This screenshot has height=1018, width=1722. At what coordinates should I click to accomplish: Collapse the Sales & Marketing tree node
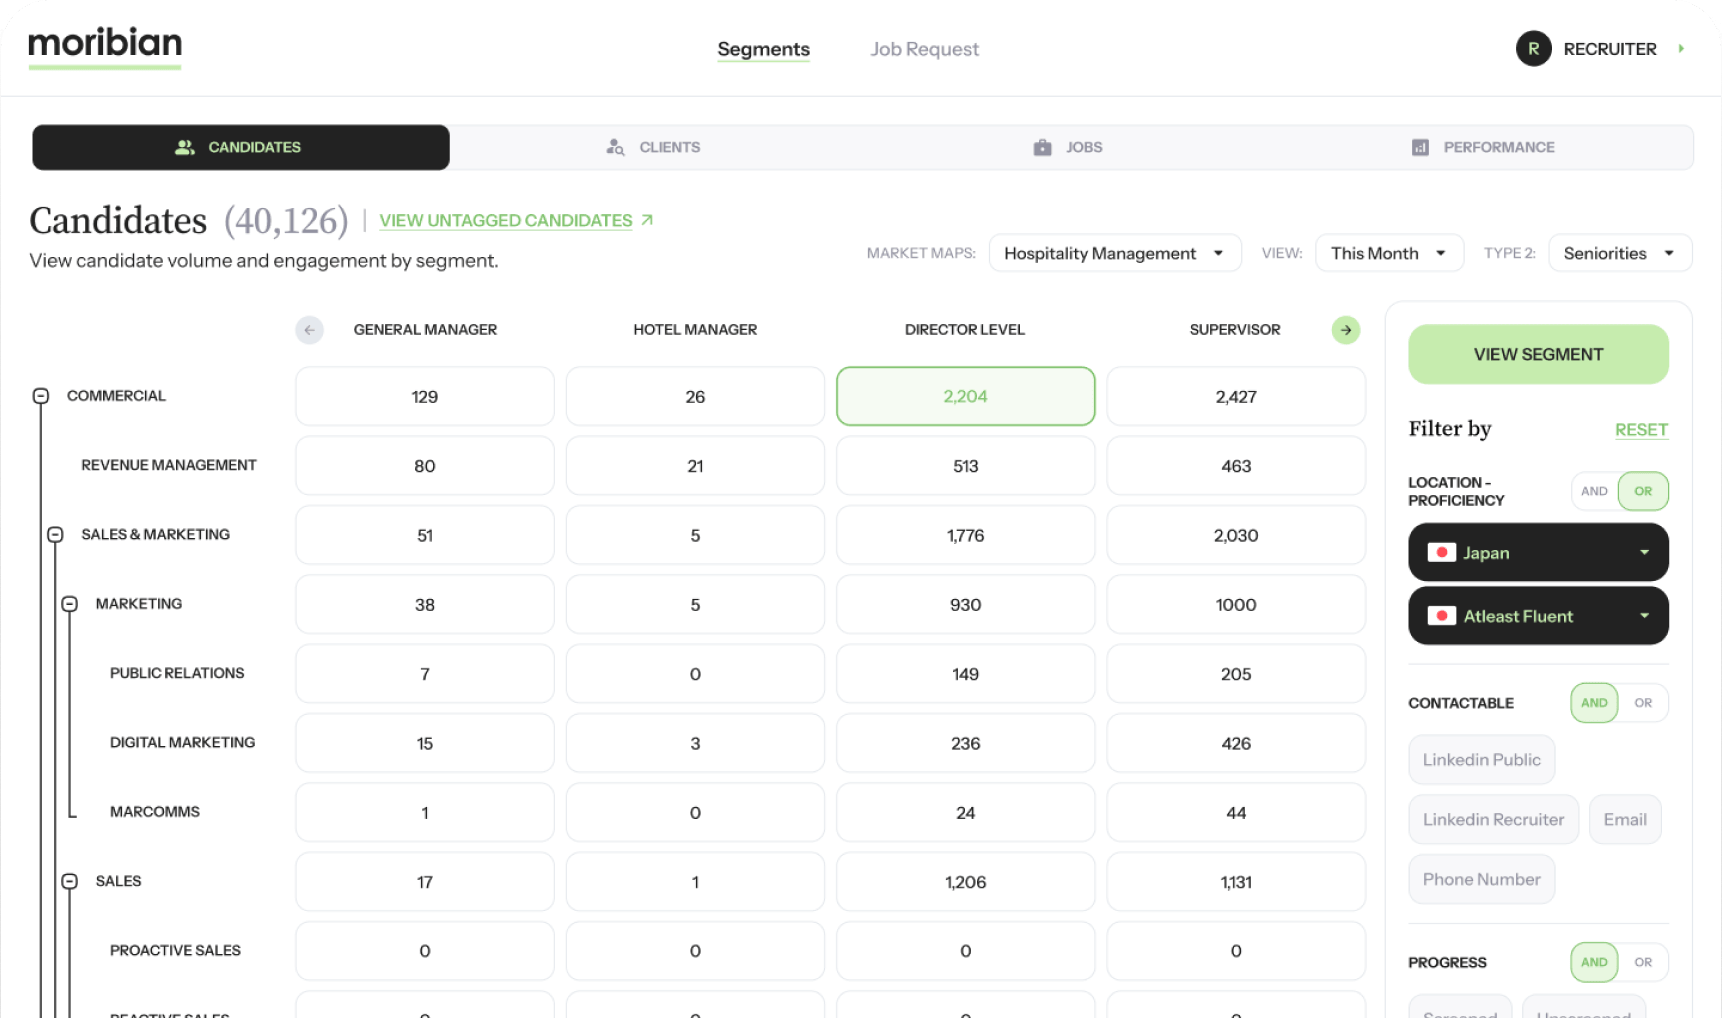pos(55,535)
